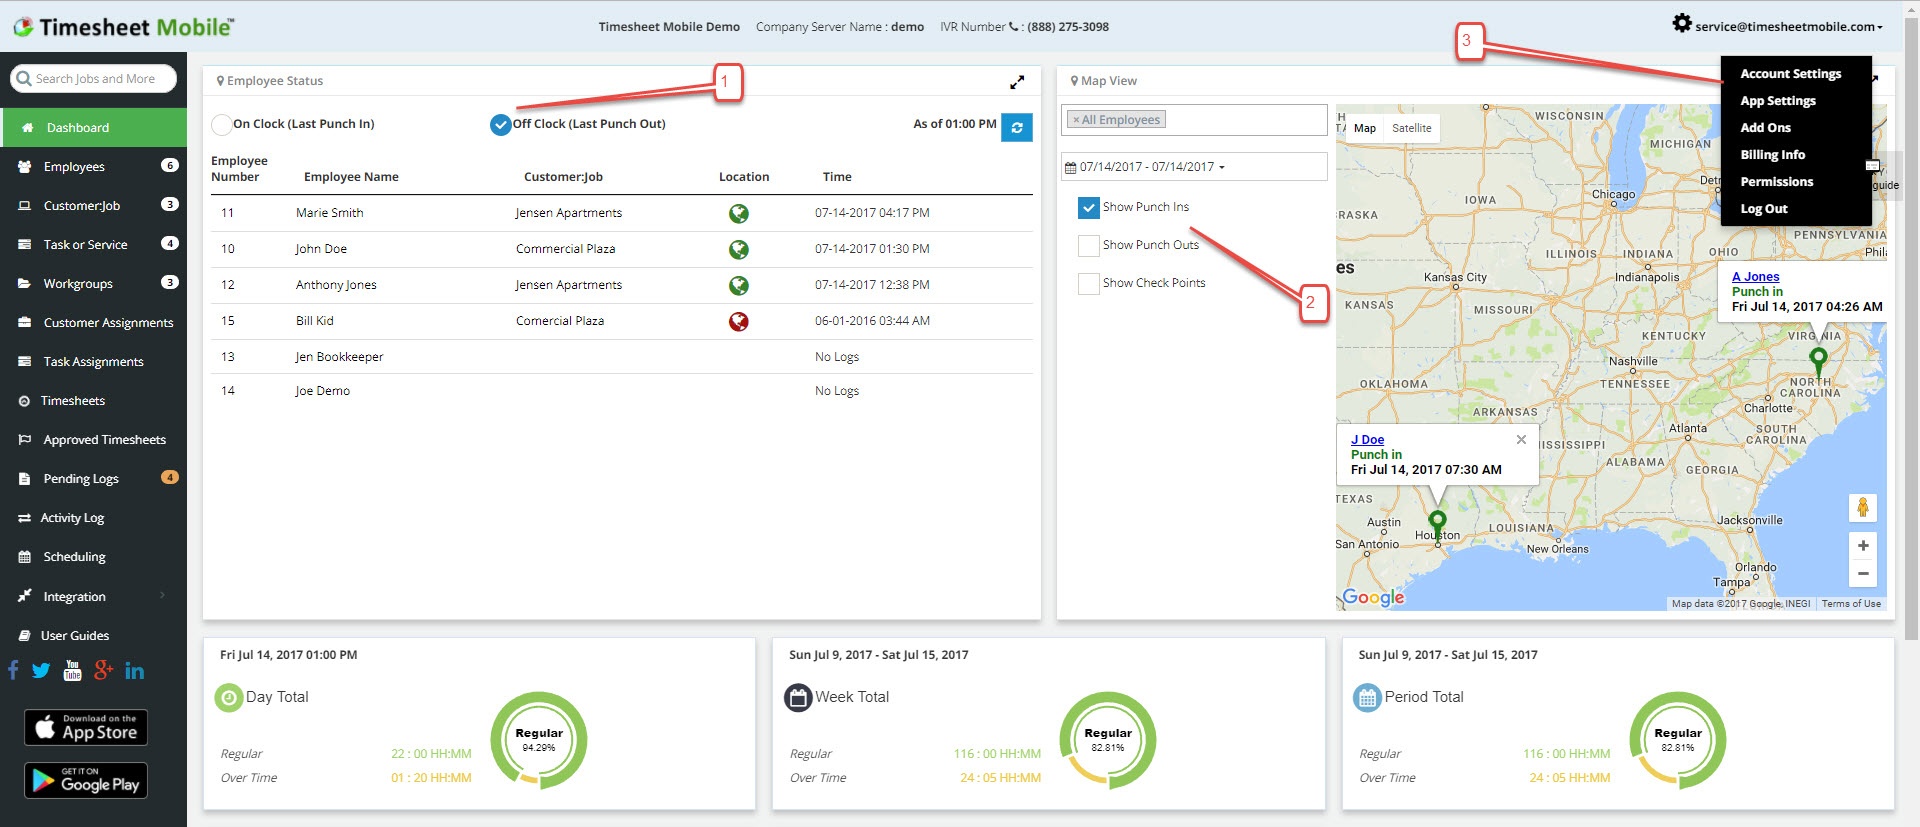This screenshot has height=827, width=1920.
Task: Open Approved Timesheets sidebar item
Action: point(93,439)
